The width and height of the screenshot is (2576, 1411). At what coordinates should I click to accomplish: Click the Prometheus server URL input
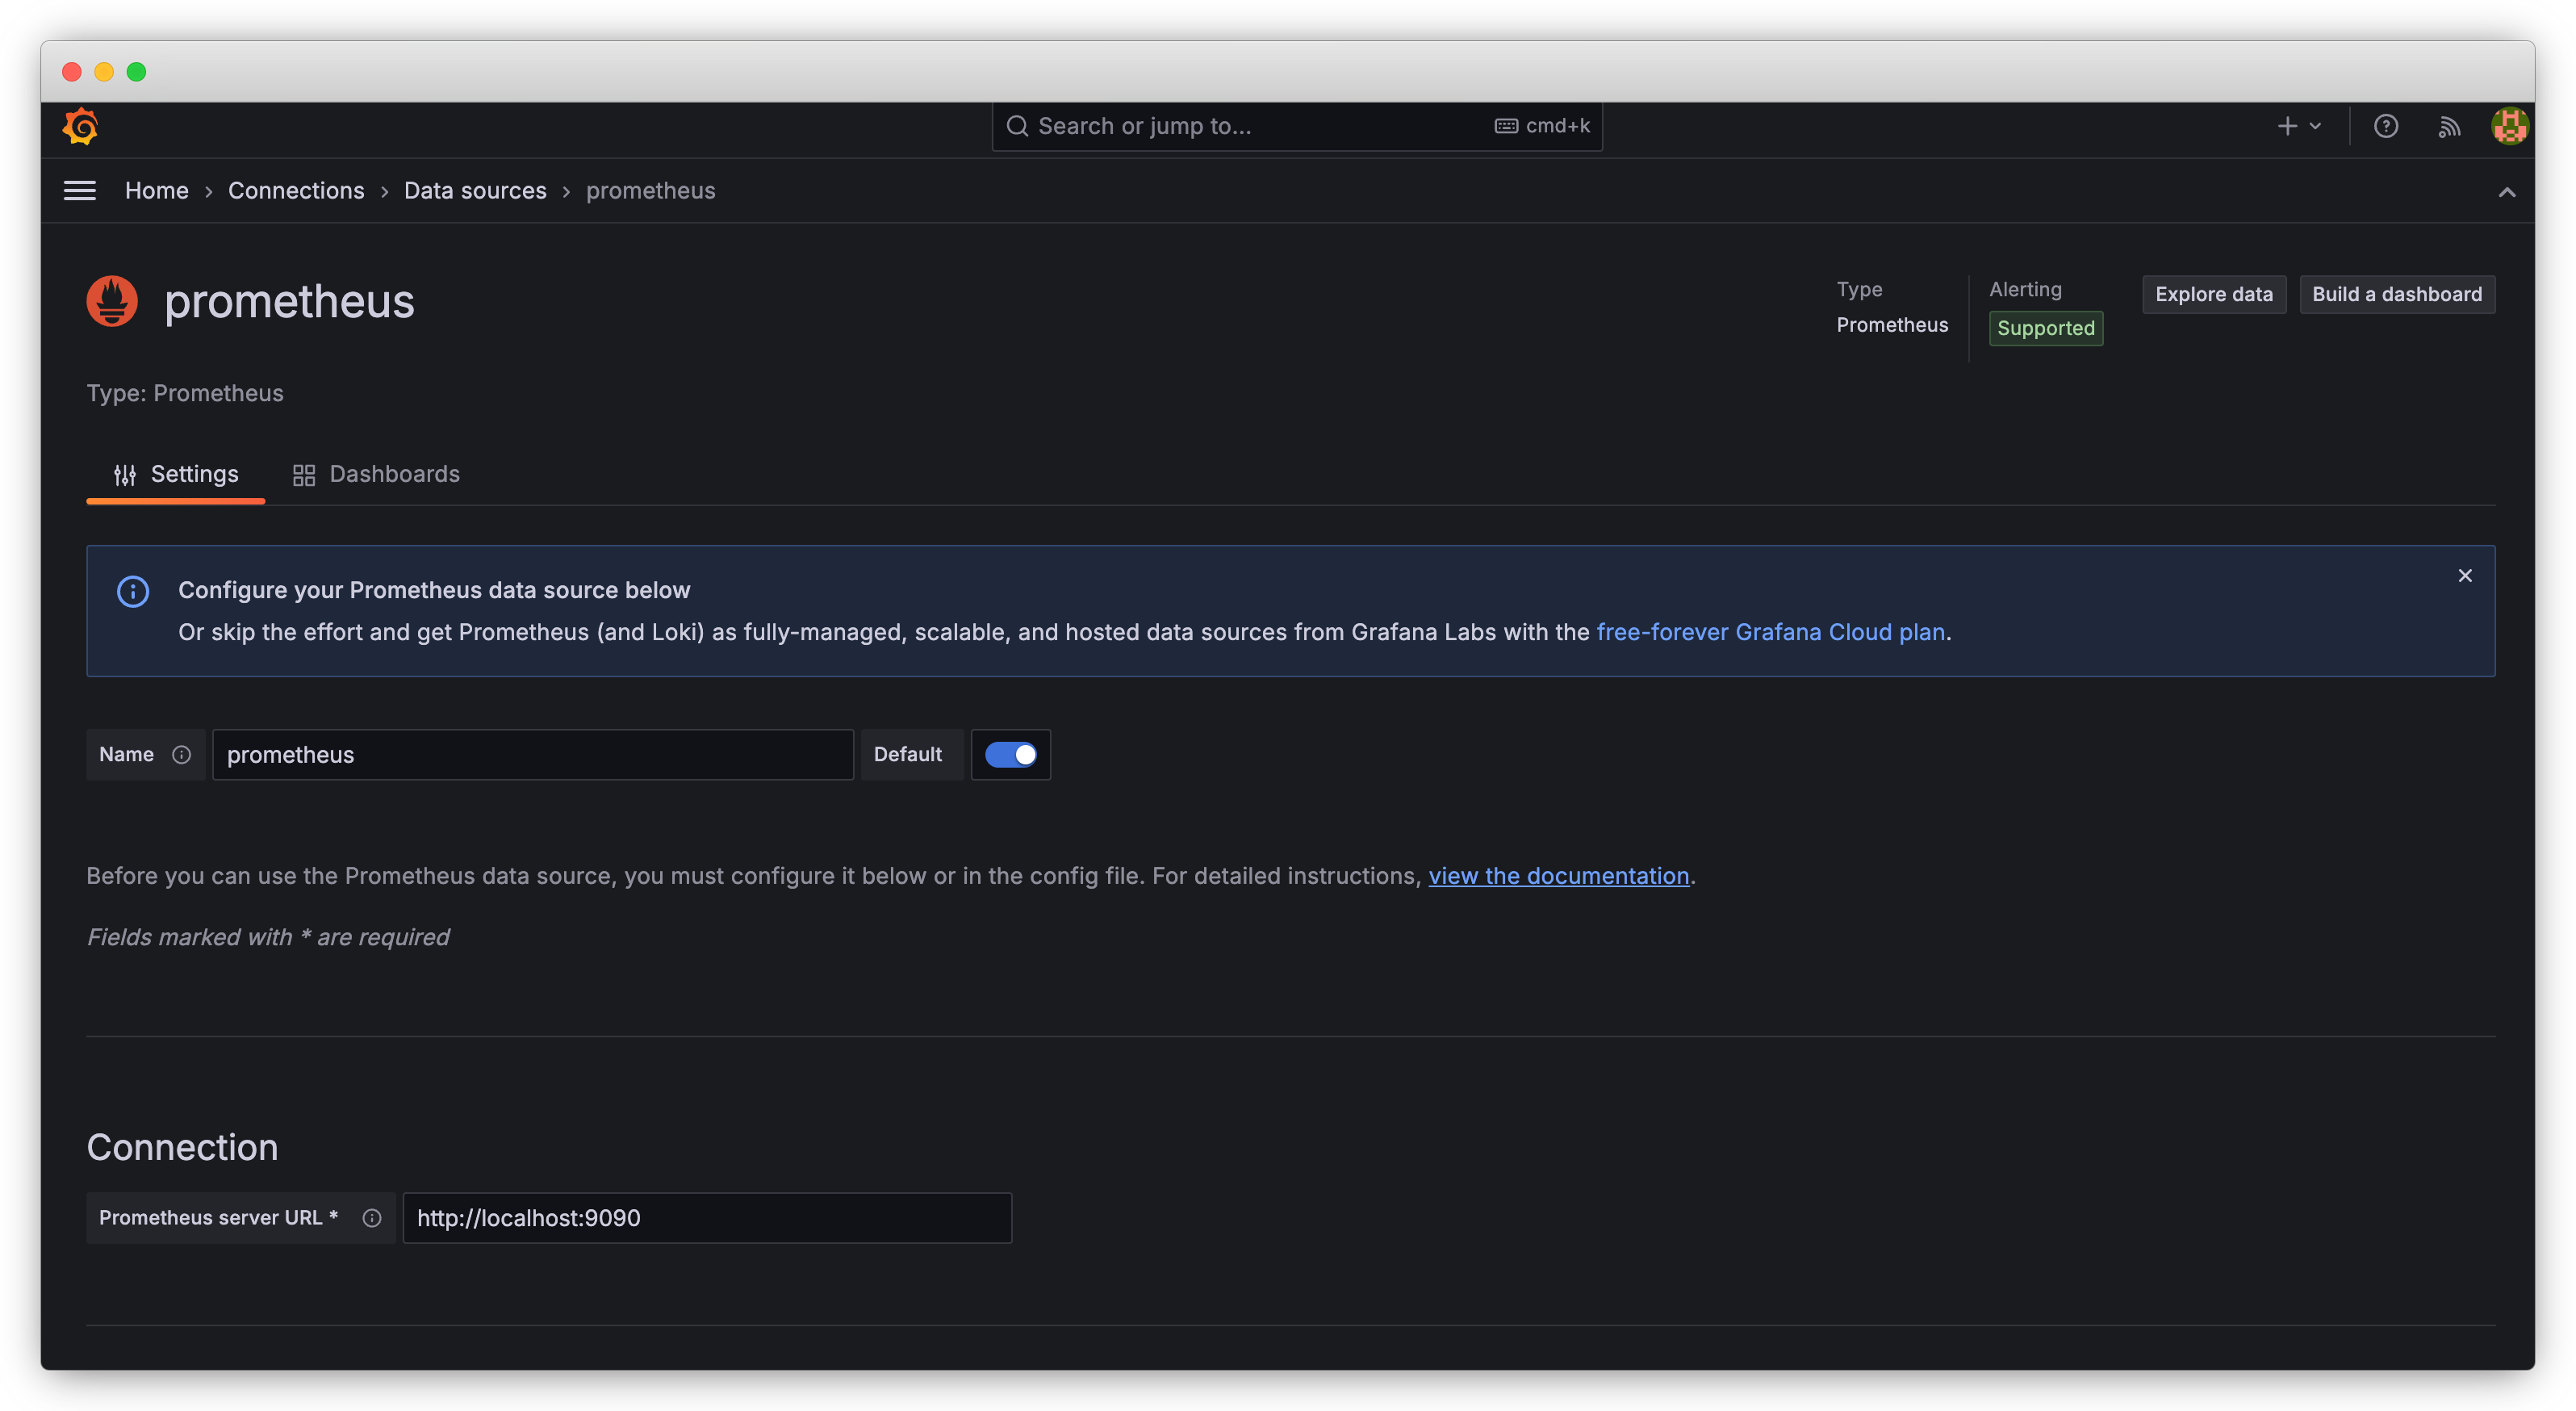(707, 1218)
